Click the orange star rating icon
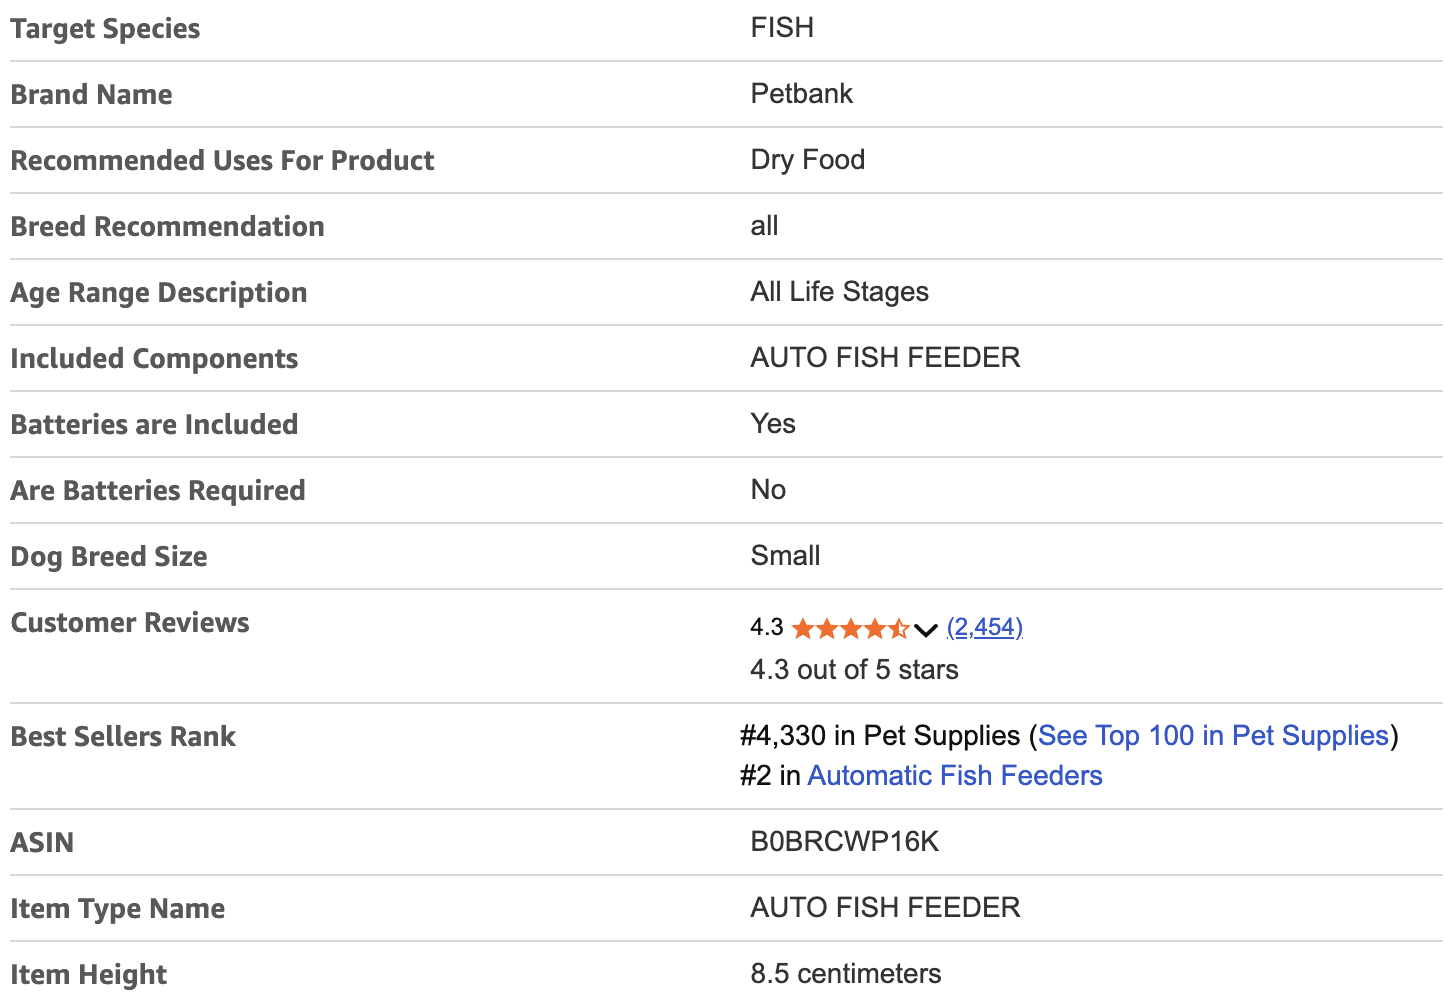The image size is (1448, 998). pos(849,628)
